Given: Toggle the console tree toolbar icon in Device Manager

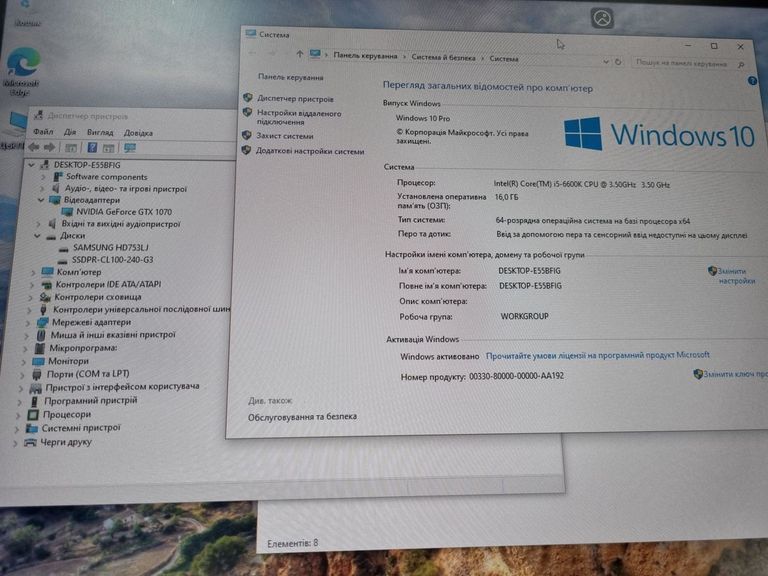Looking at the screenshot, I should (x=71, y=147).
